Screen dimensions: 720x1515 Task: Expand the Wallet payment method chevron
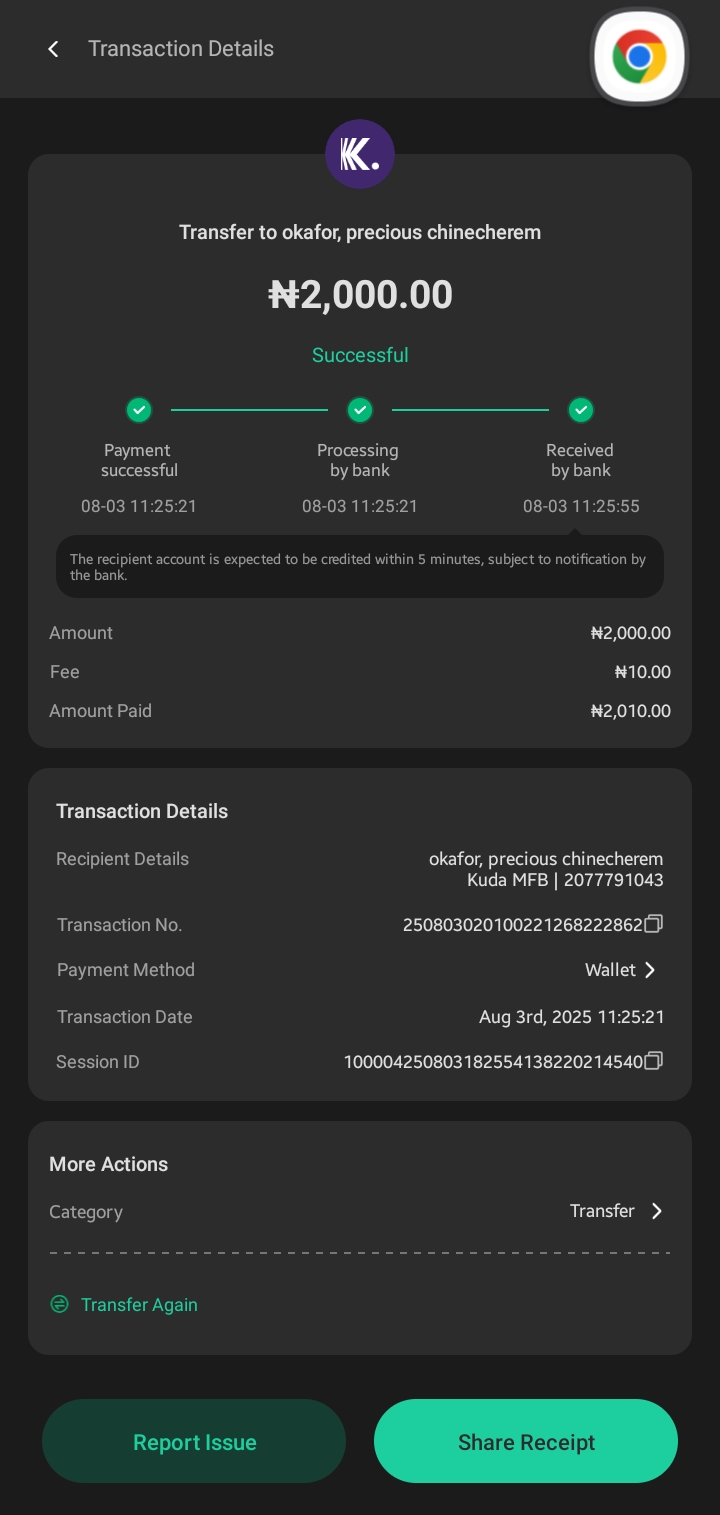[650, 970]
